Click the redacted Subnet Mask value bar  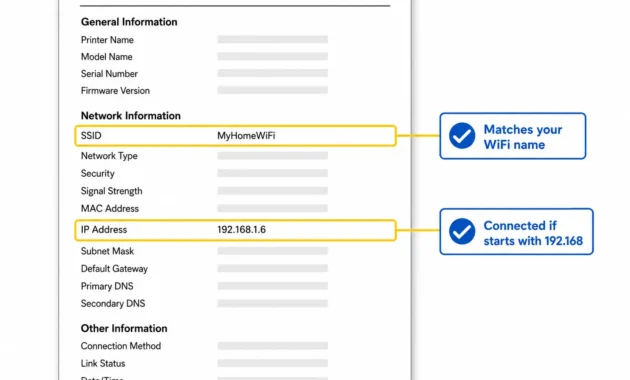pyautogui.click(x=272, y=251)
